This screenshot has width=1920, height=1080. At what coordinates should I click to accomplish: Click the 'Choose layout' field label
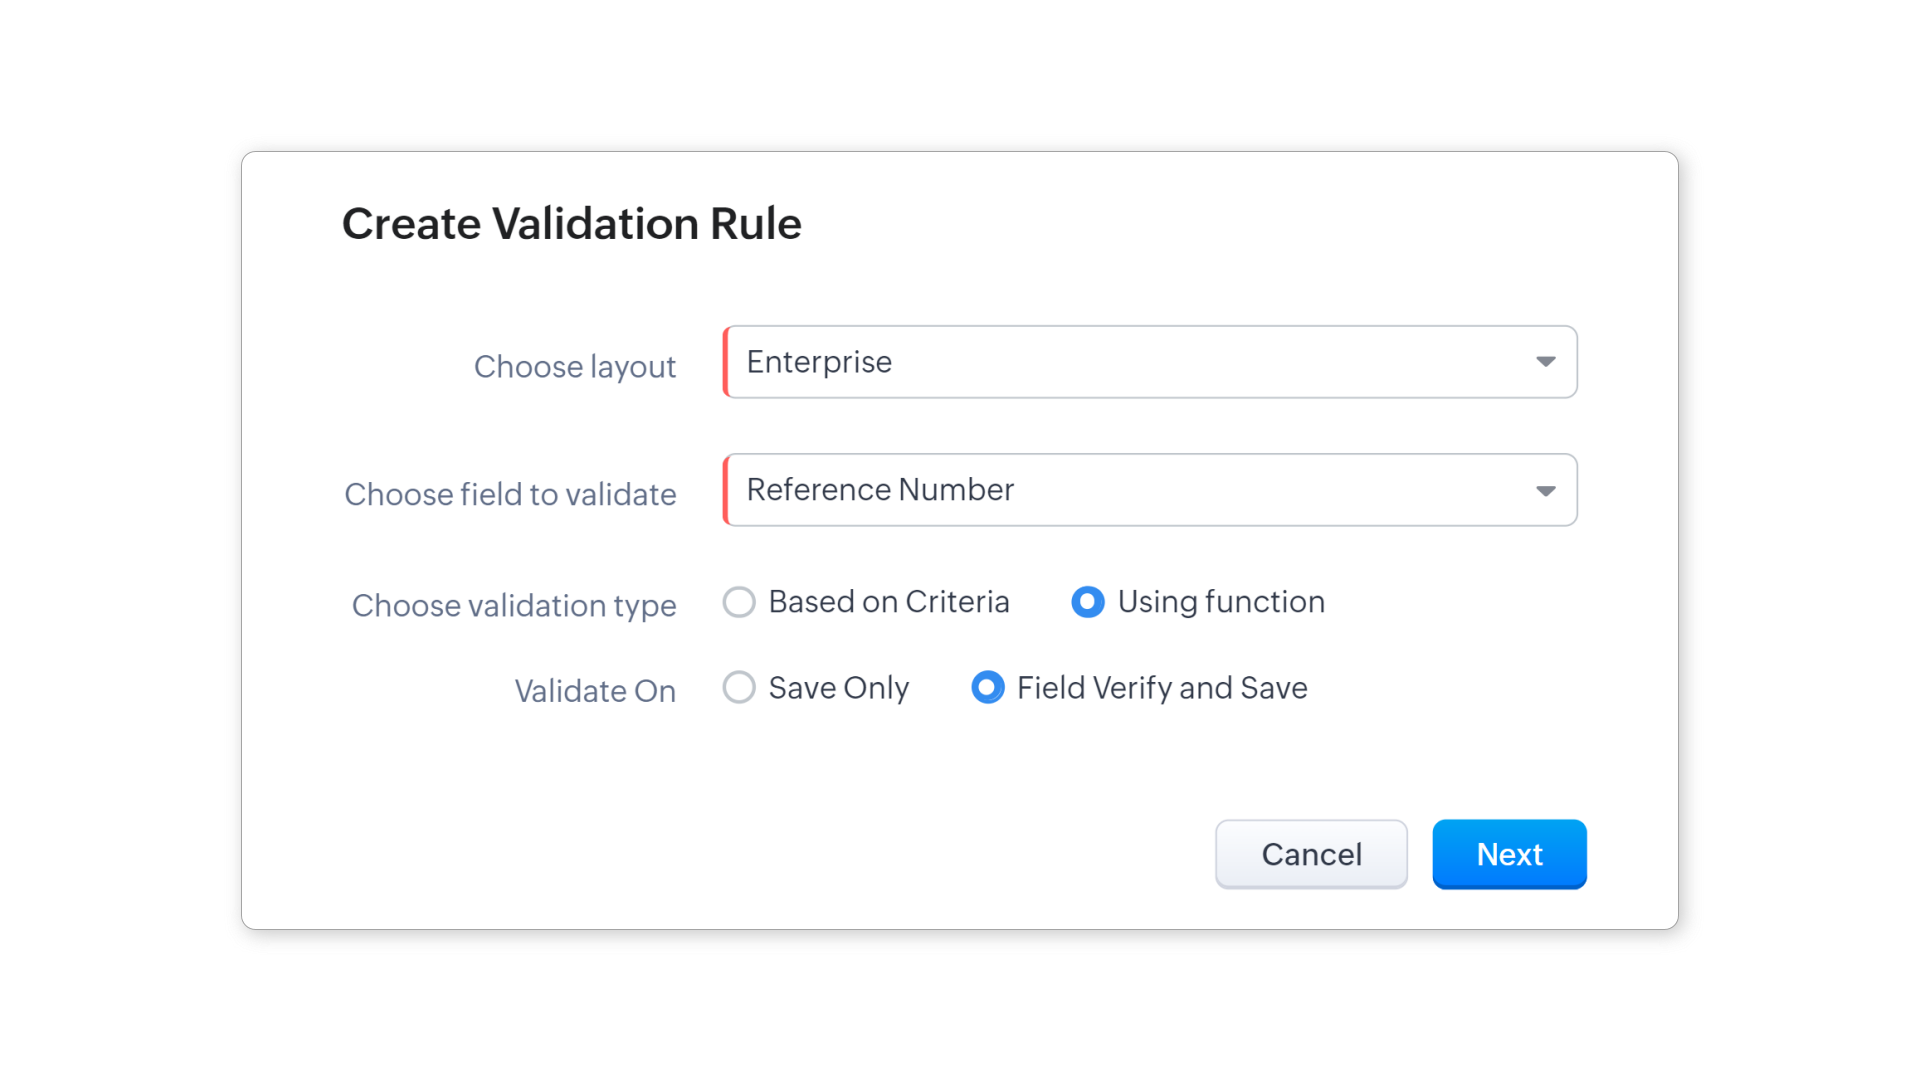pos(575,367)
